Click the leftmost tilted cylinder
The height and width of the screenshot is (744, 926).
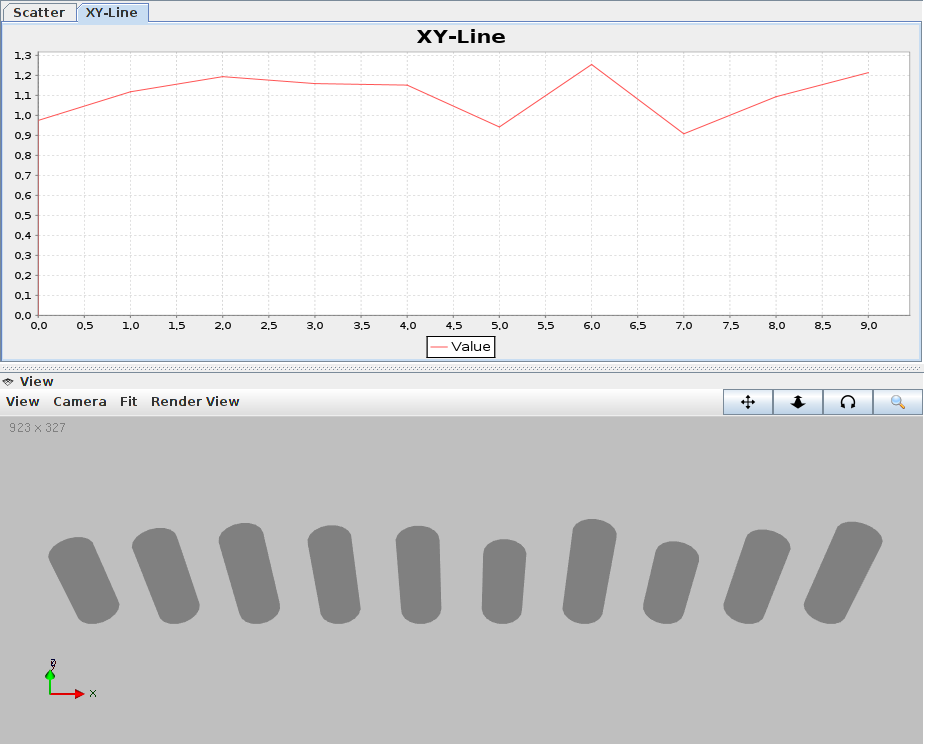tap(84, 580)
